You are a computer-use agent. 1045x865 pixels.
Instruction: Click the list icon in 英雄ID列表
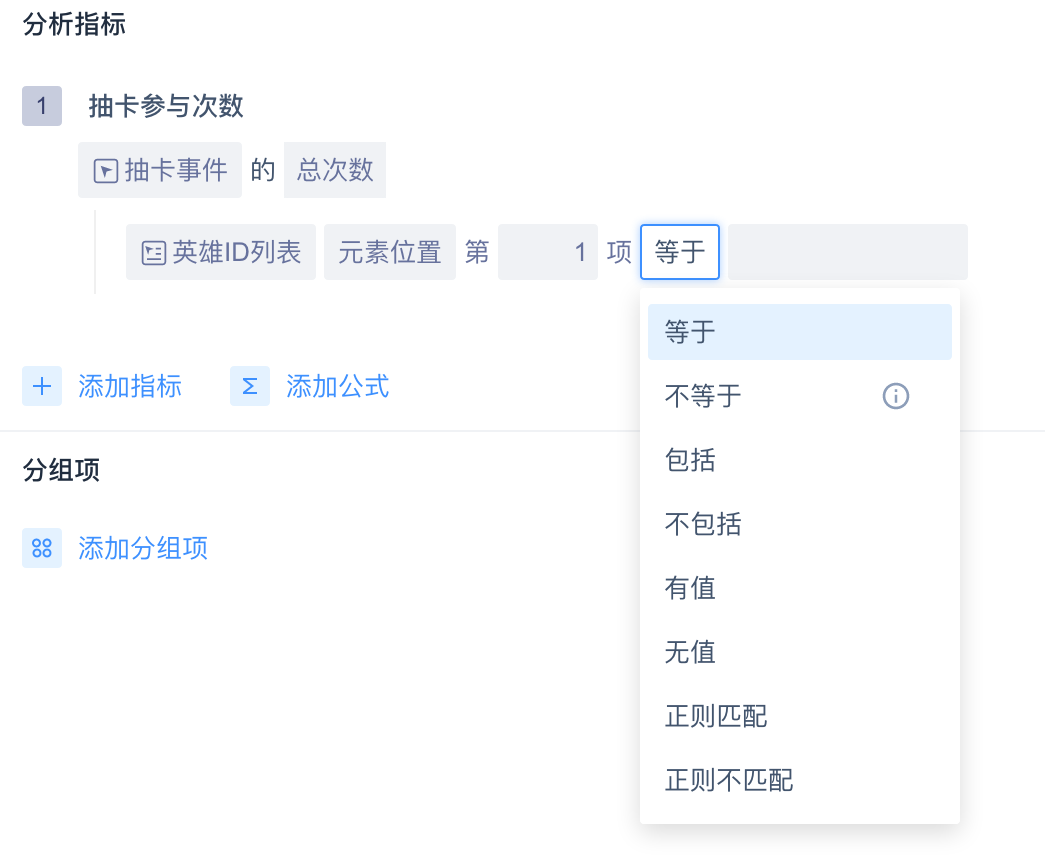click(x=153, y=252)
